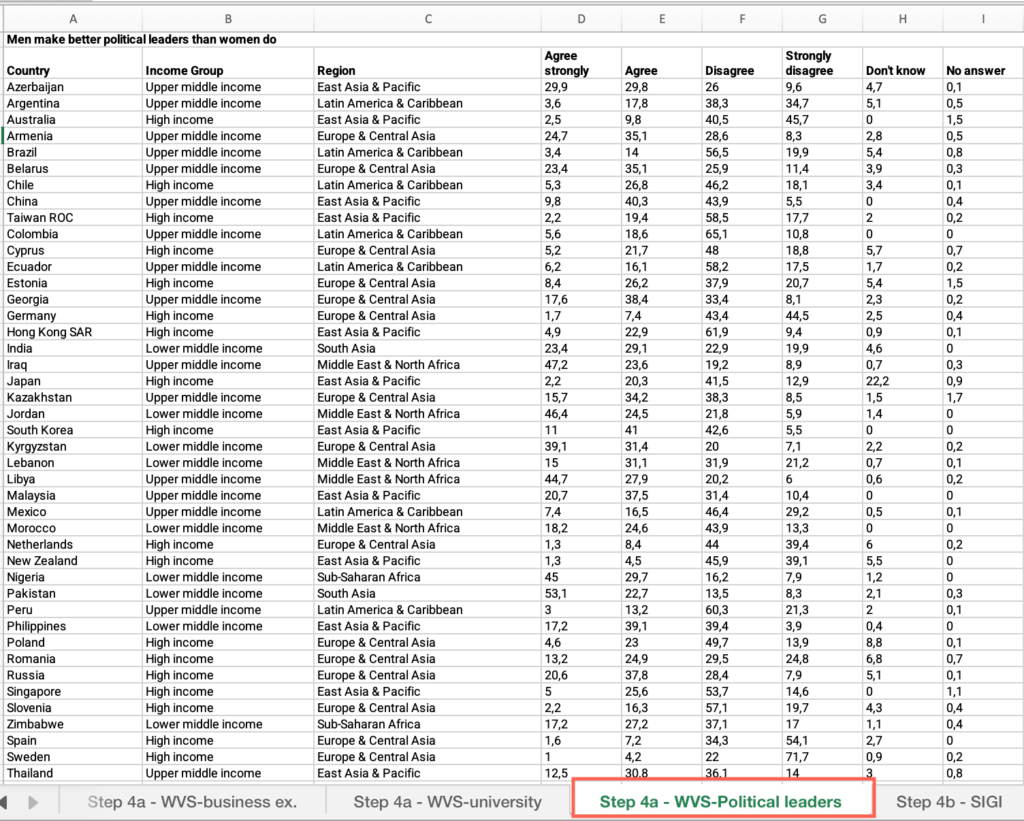The height and width of the screenshot is (821, 1024).
Task: Select column D header
Action: tap(581, 19)
